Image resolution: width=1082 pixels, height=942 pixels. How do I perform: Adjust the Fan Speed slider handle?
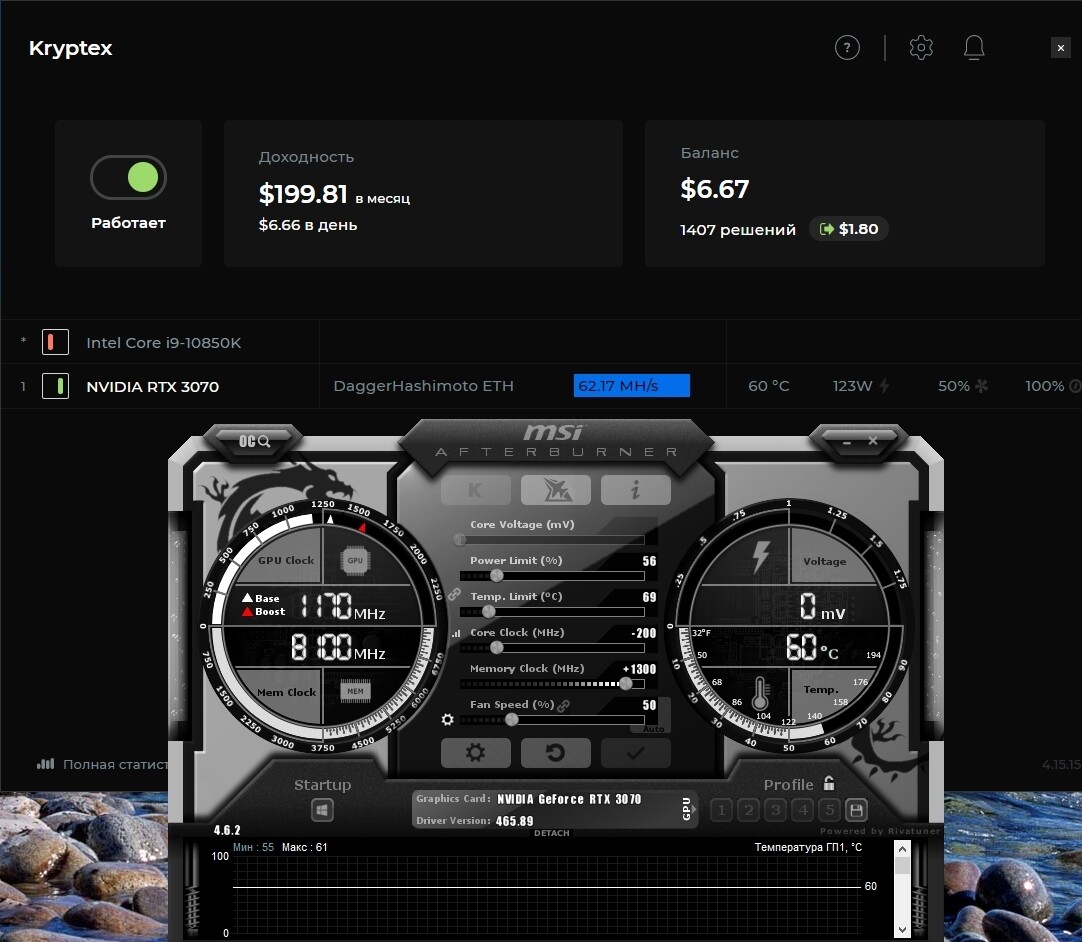511,719
